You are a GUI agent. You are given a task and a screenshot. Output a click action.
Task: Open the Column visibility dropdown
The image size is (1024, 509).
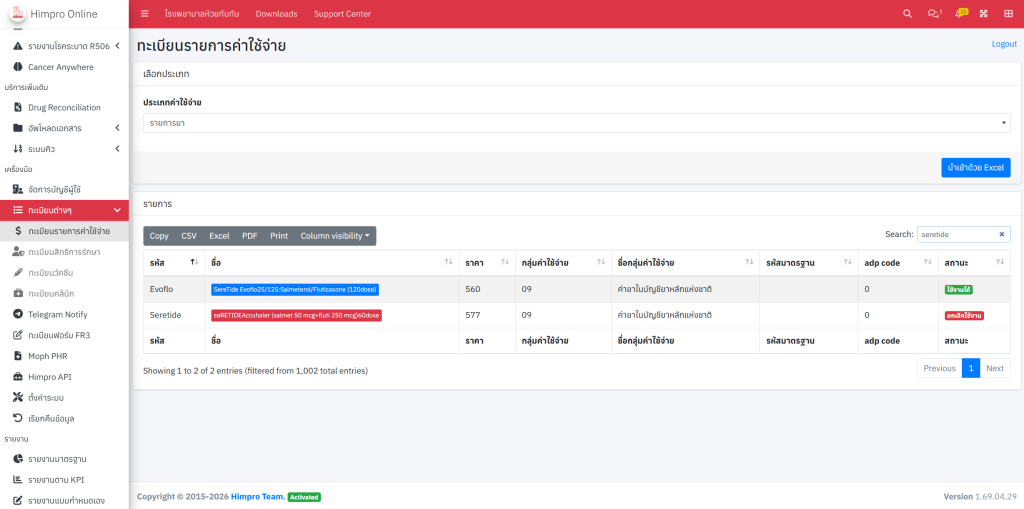pos(335,236)
